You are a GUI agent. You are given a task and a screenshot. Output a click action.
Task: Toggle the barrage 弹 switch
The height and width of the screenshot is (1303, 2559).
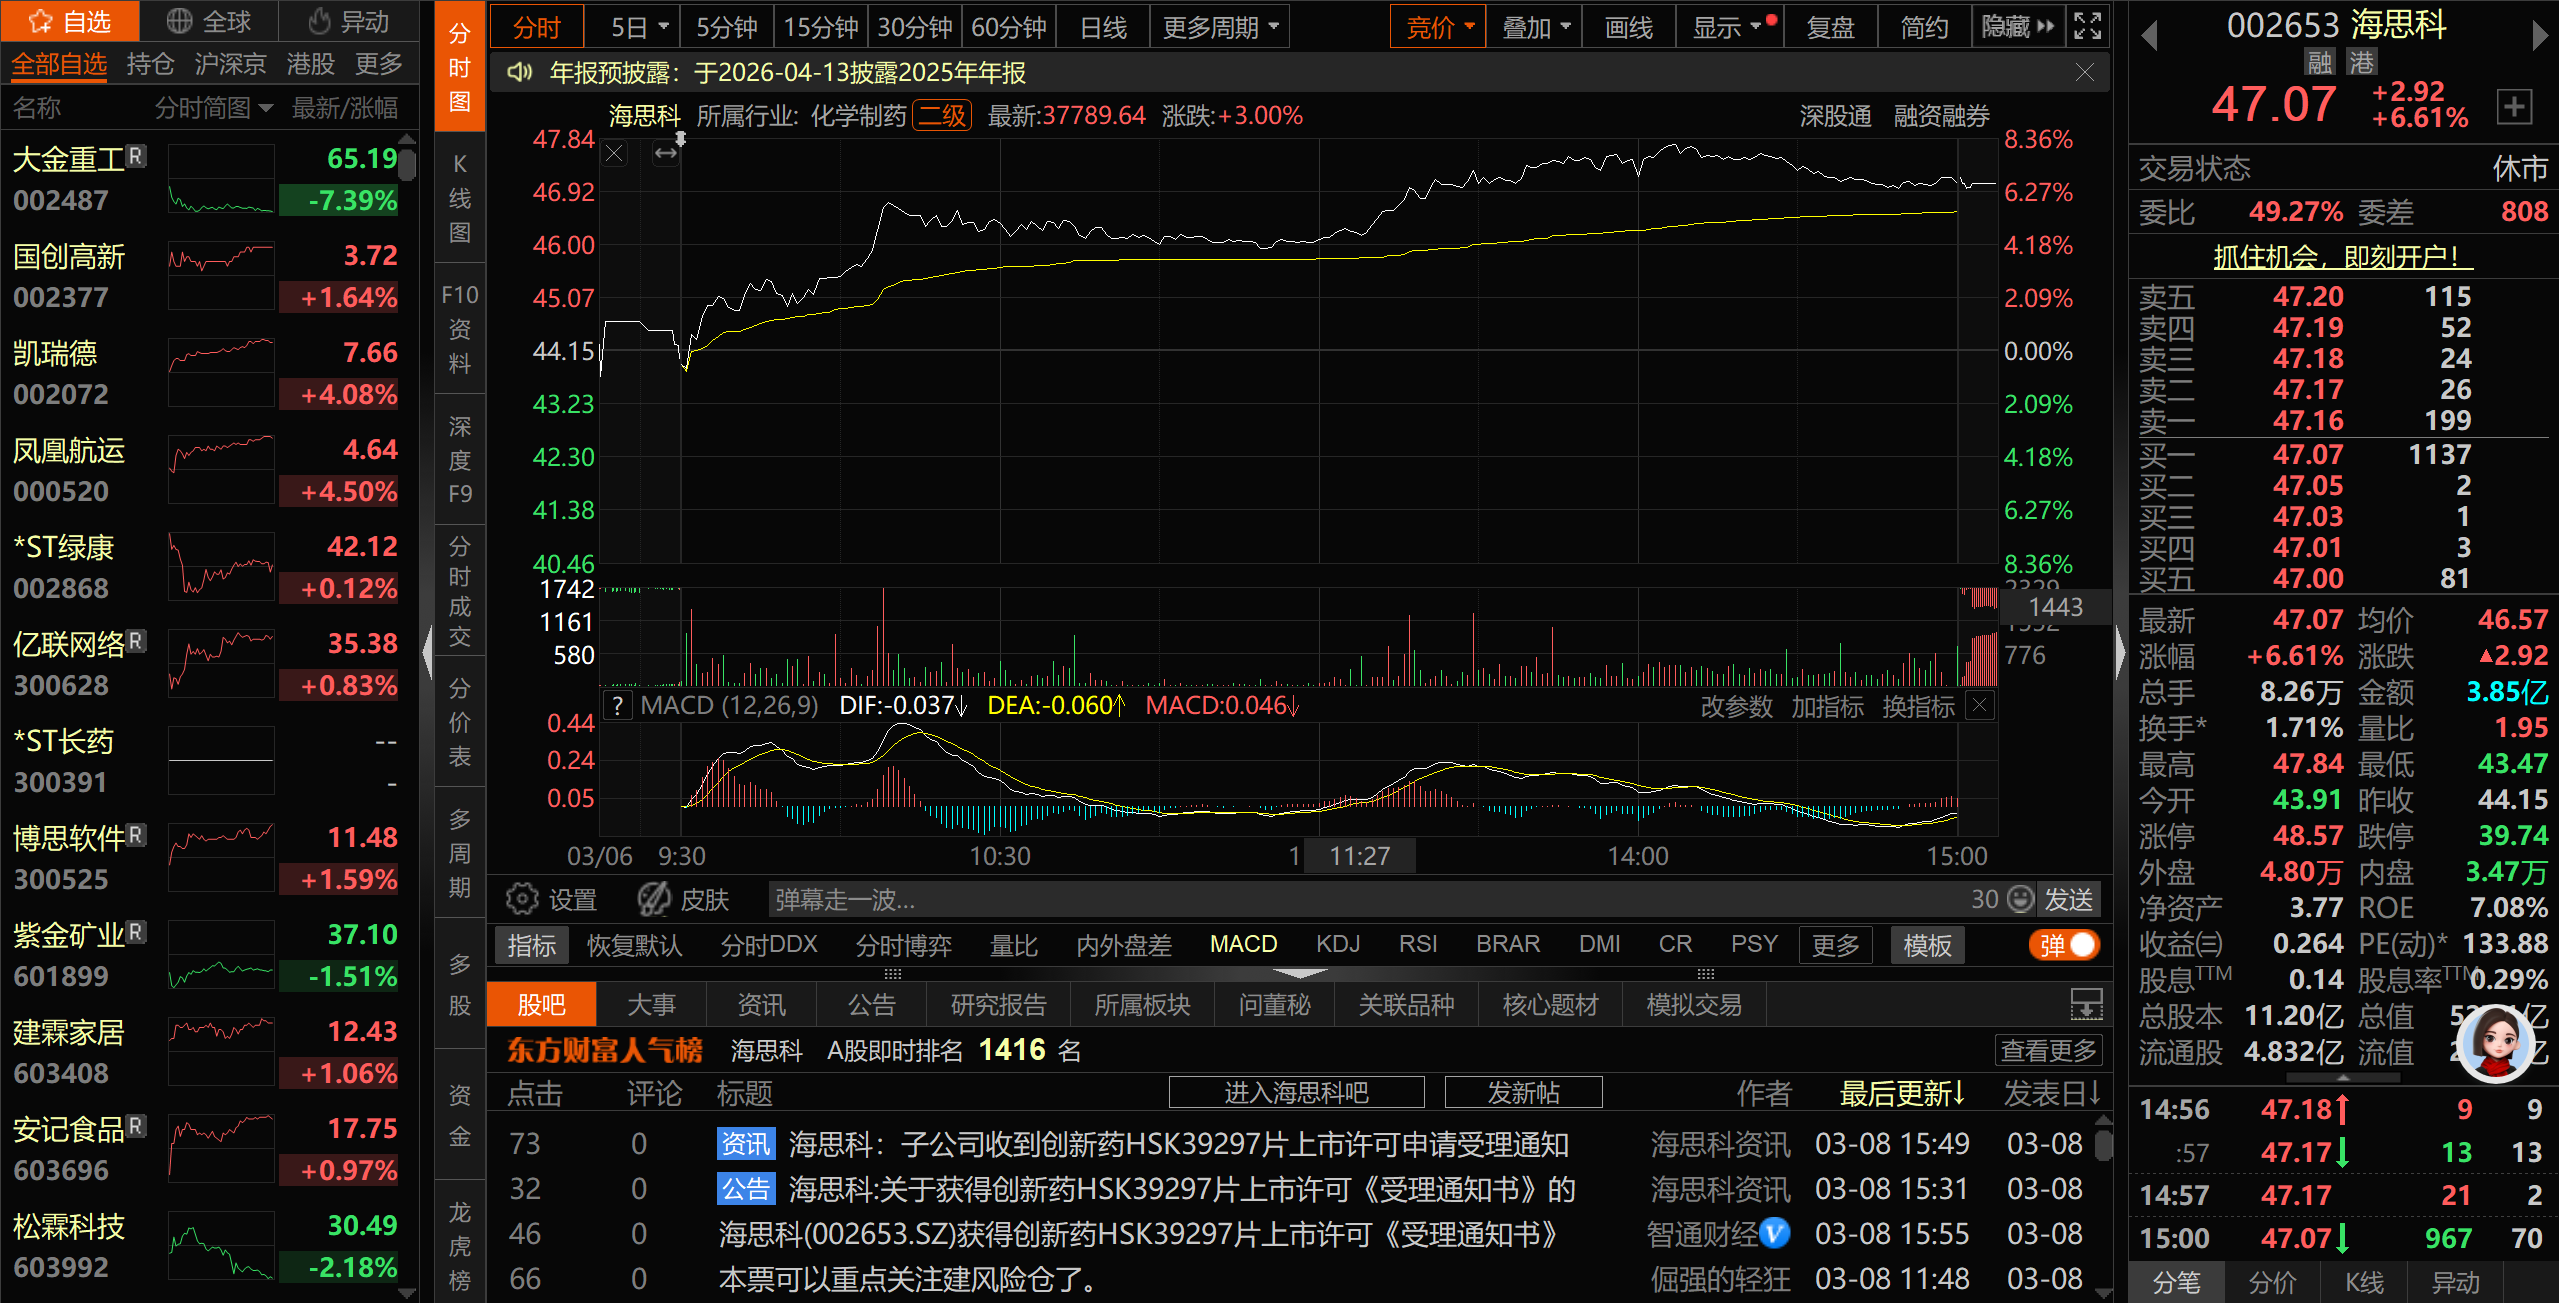coord(2065,945)
